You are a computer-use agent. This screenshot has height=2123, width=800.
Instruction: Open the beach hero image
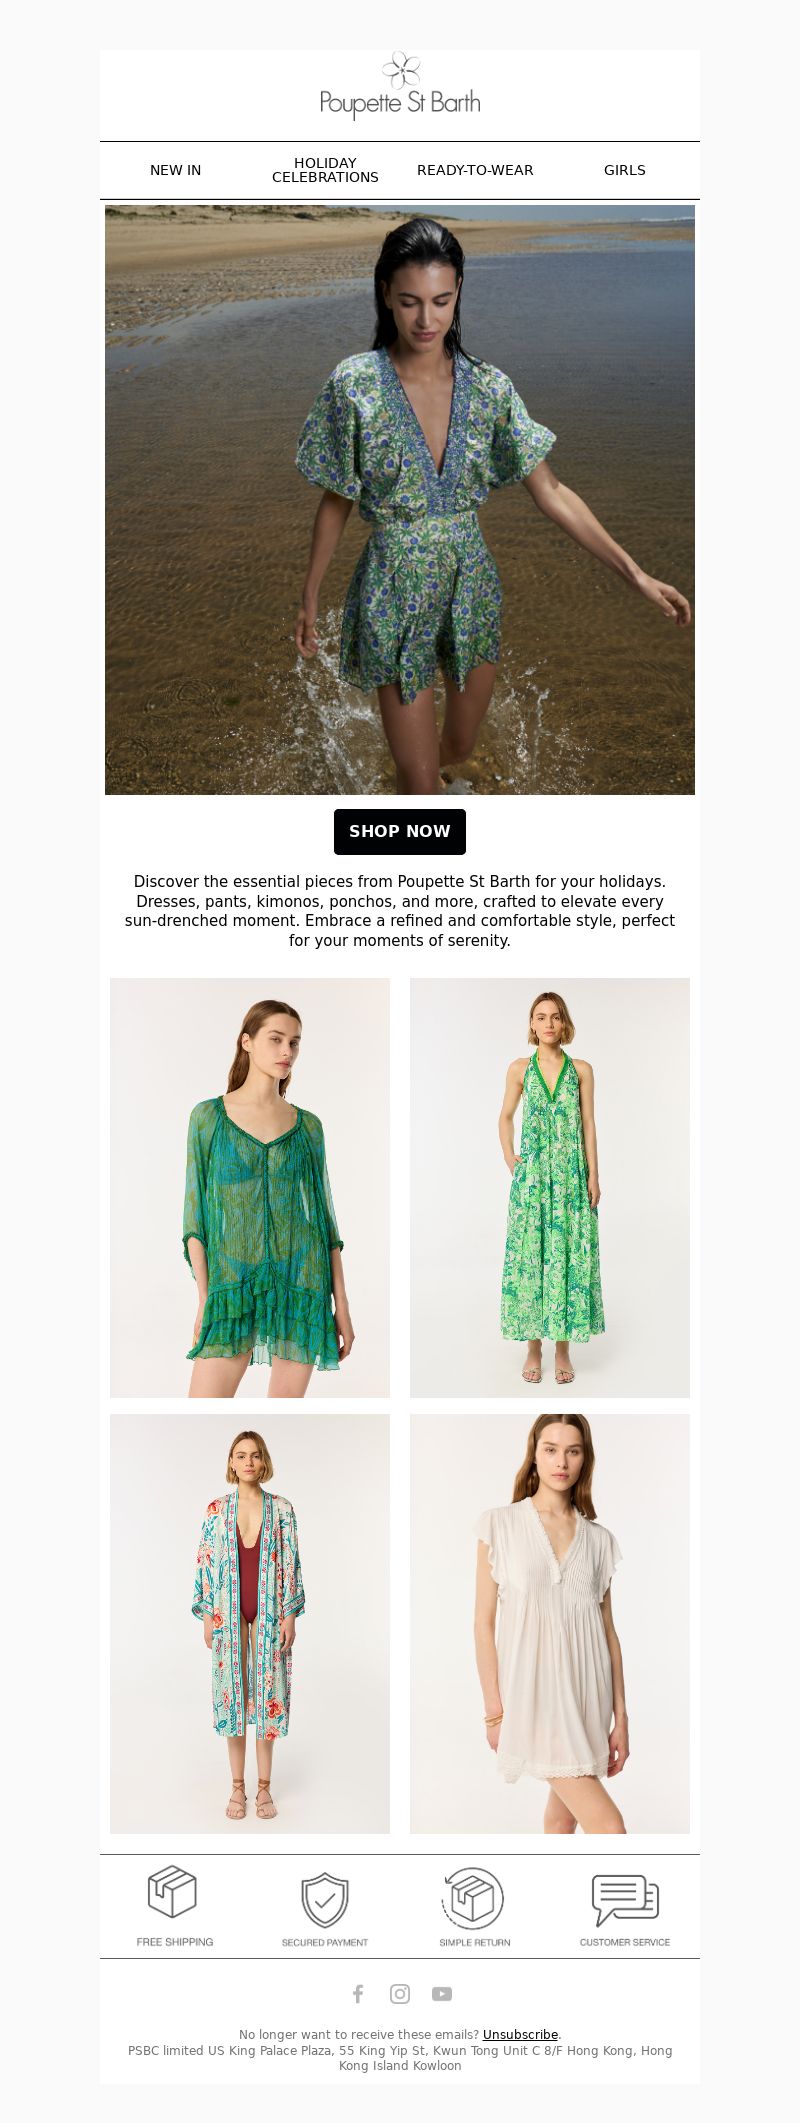(x=400, y=500)
